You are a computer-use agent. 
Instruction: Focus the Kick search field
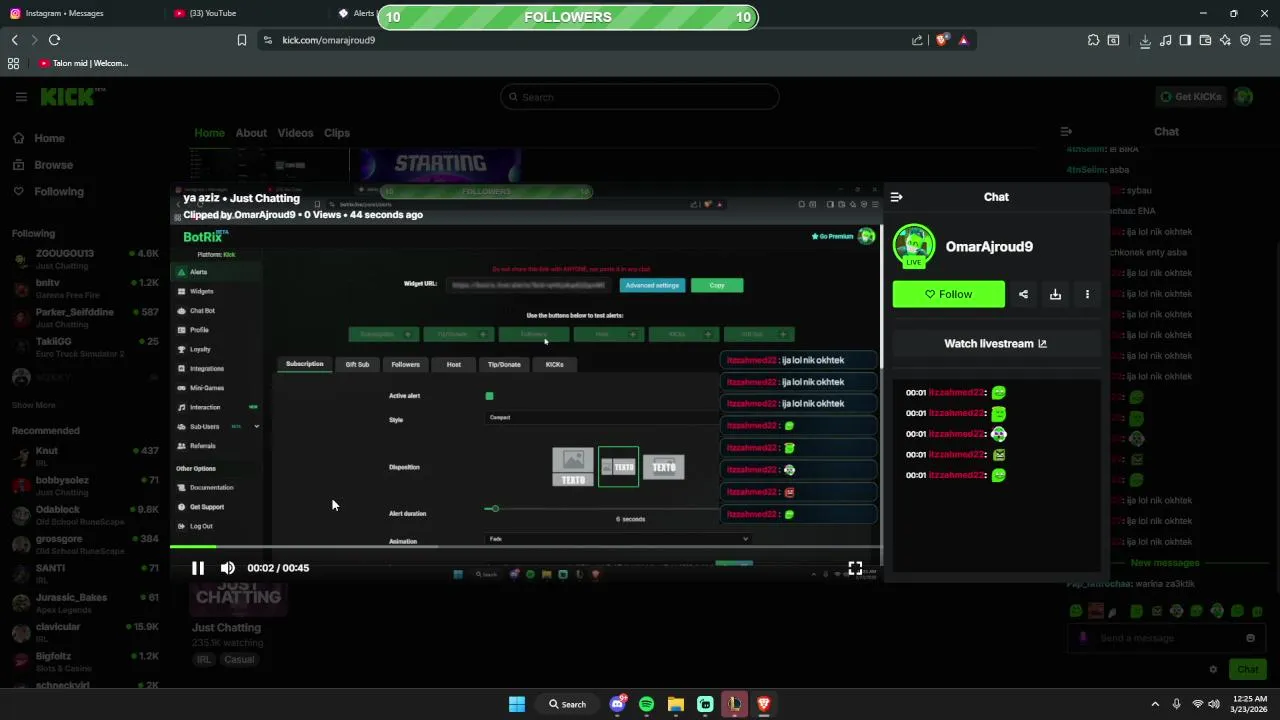[x=639, y=97]
